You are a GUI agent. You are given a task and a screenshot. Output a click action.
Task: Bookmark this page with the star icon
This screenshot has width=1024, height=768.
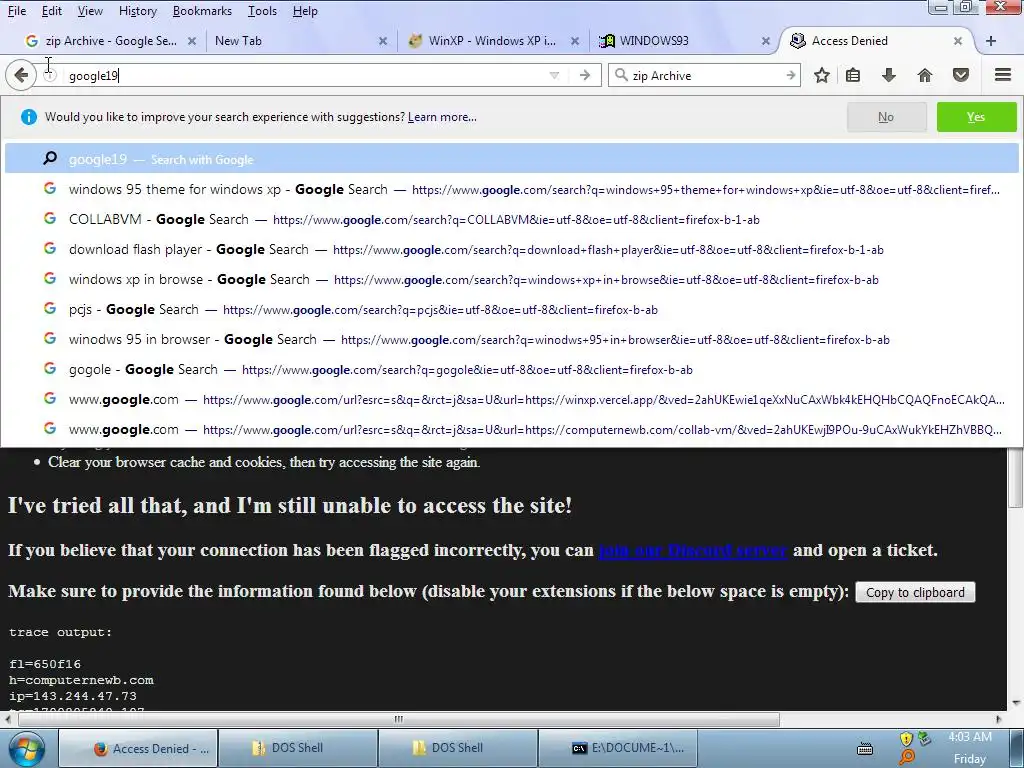(x=822, y=76)
